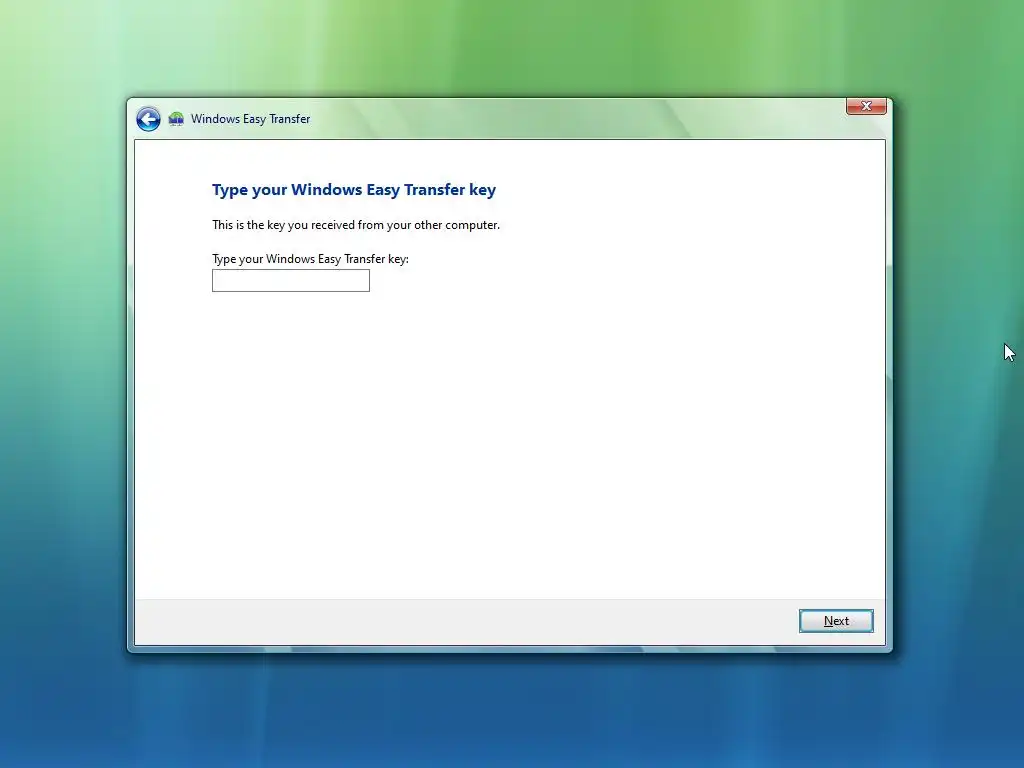Continue with the Next button
This screenshot has width=1024, height=768.
point(836,621)
